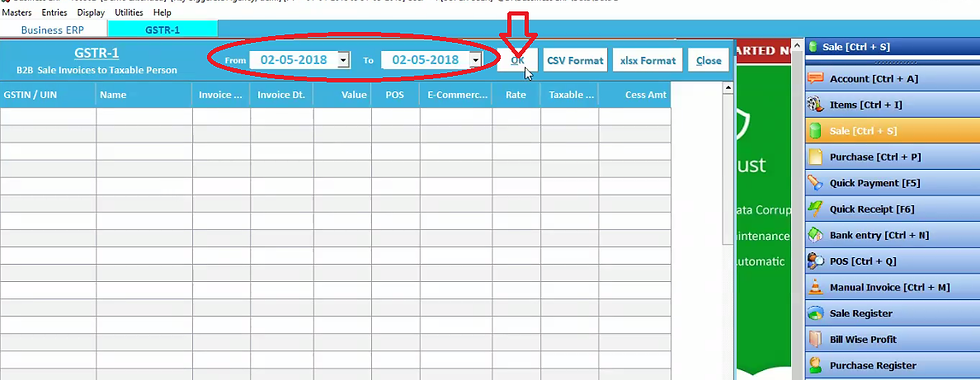The height and width of the screenshot is (380, 980).
Task: Open Manual Invoice [Ctrl + M] shortcut
Action: [892, 288]
